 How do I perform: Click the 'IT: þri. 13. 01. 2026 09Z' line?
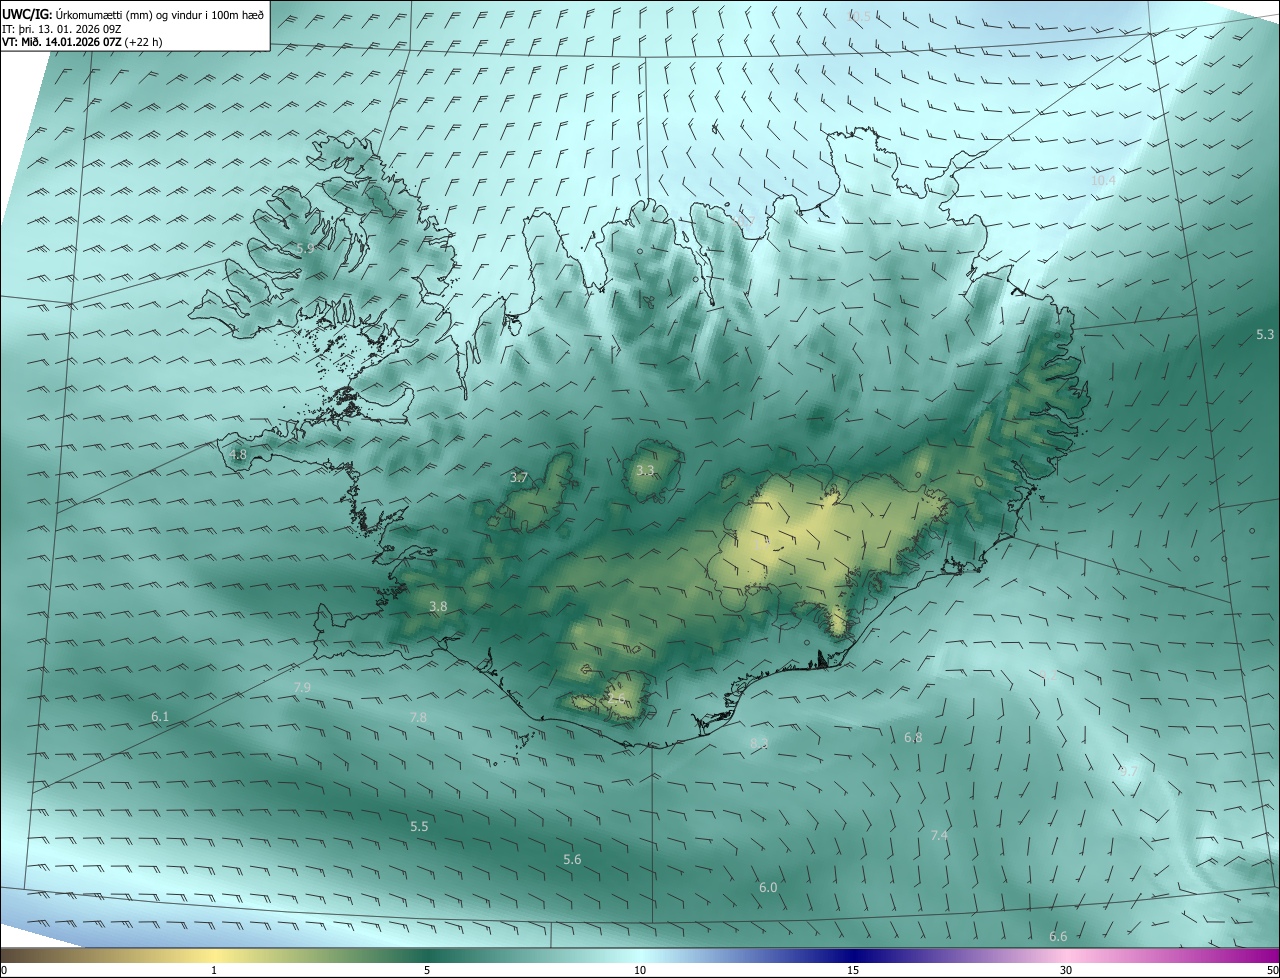pyautogui.click(x=62, y=28)
